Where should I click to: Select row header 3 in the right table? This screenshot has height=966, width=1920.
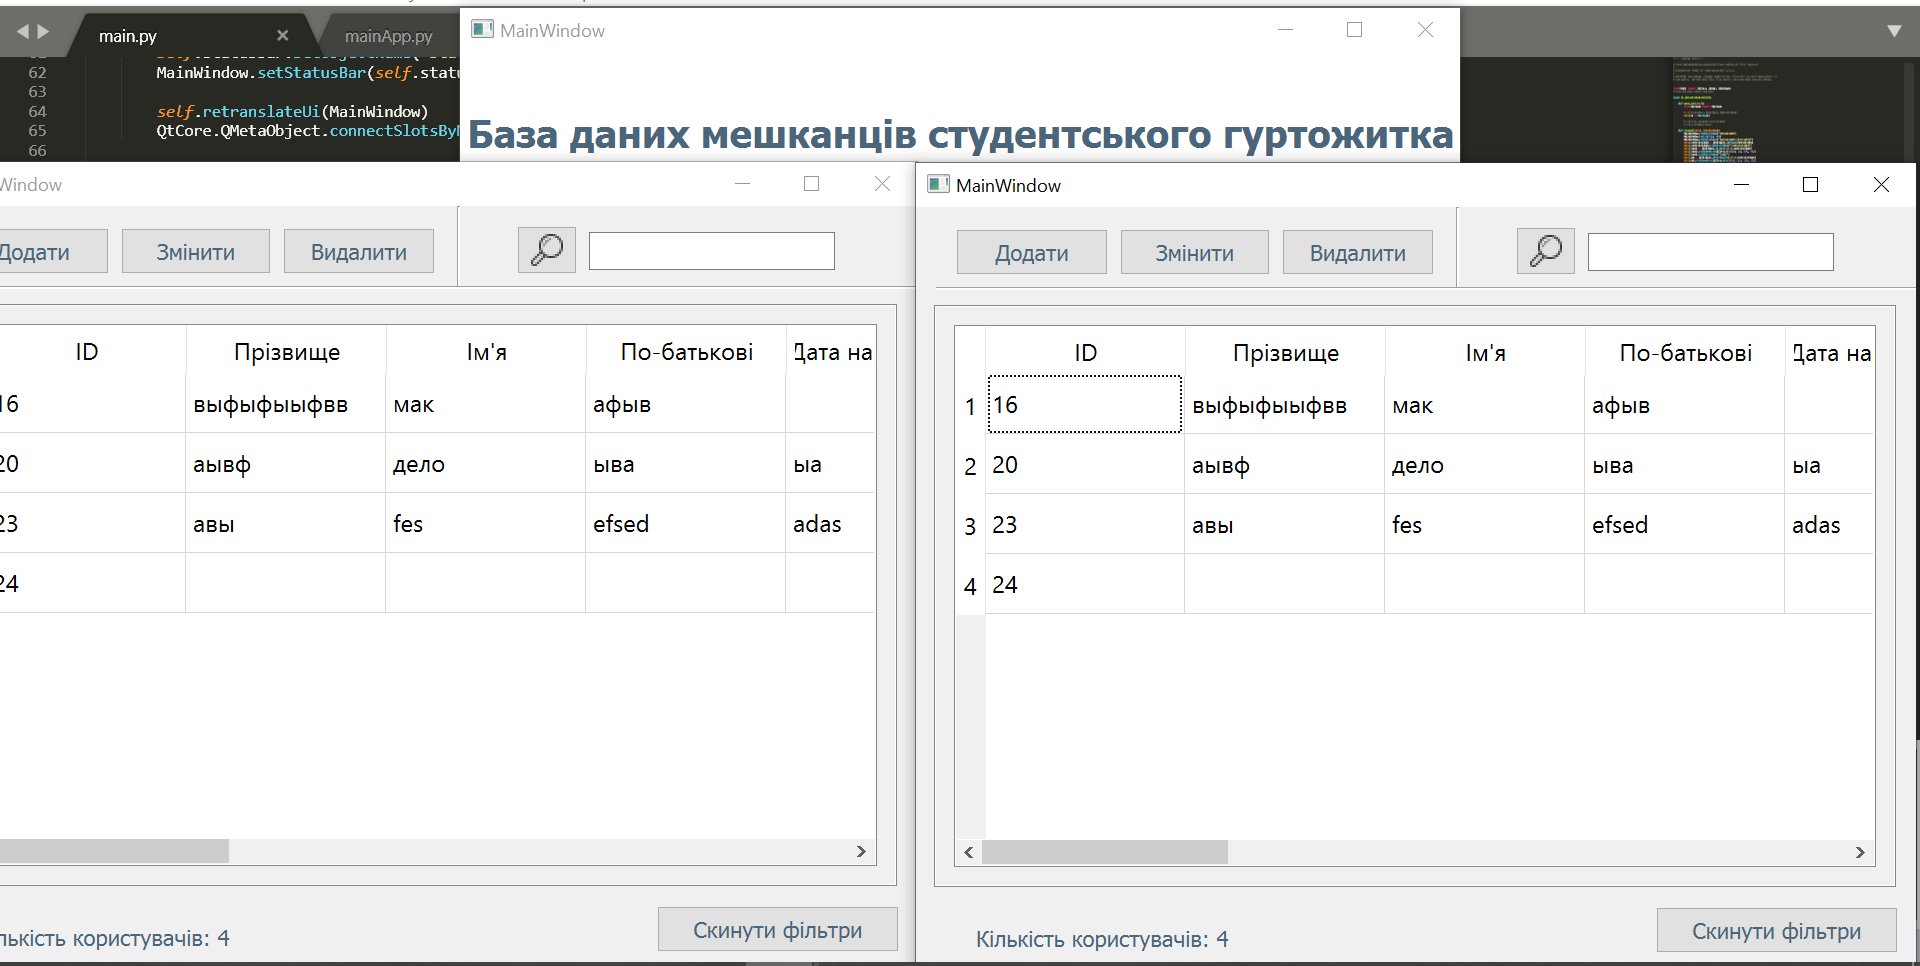(970, 526)
